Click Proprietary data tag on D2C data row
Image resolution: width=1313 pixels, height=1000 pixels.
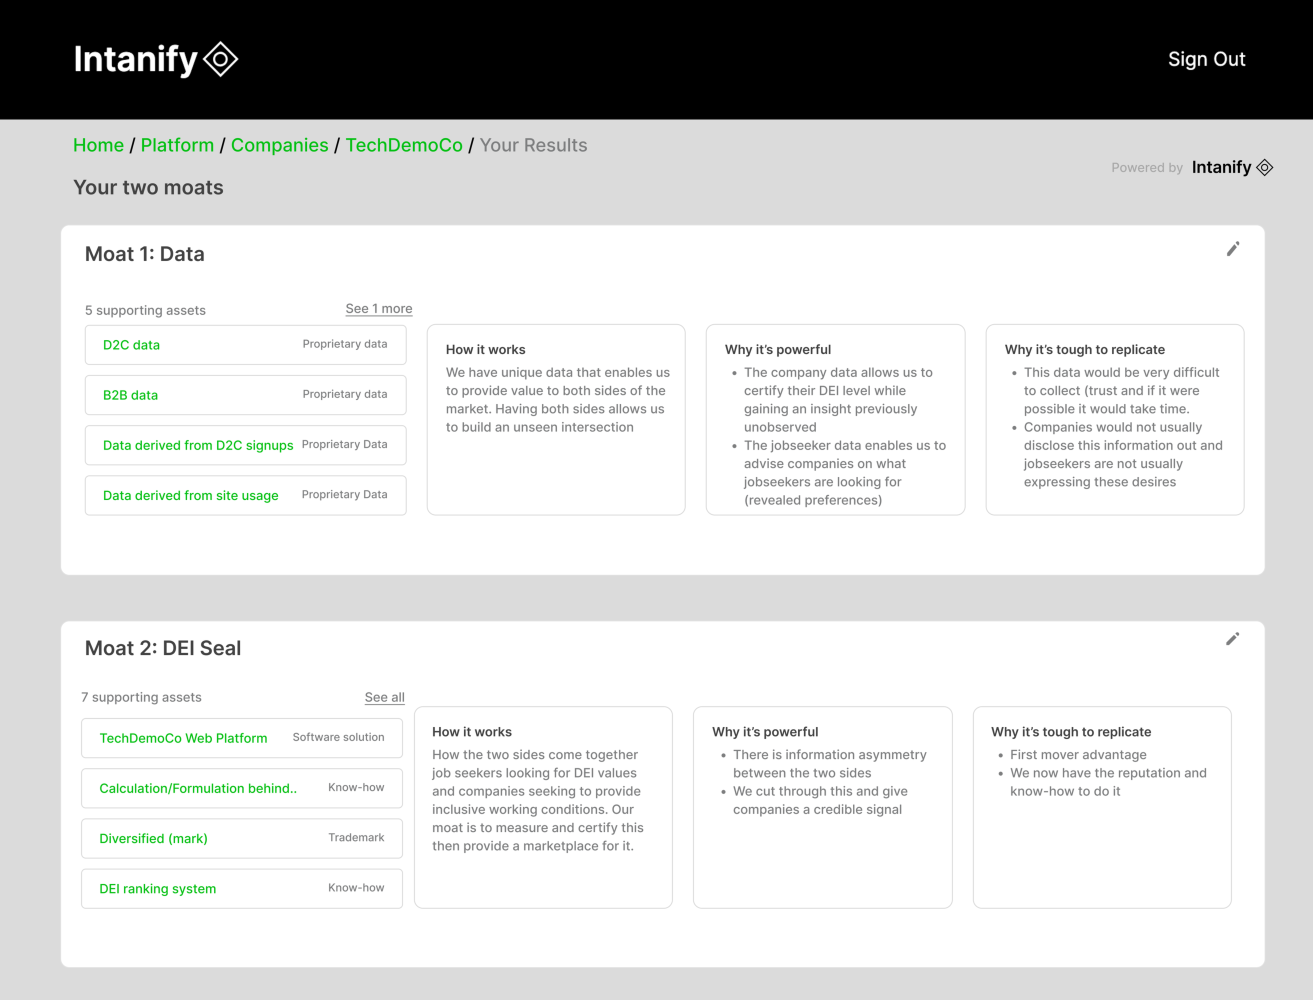[345, 344]
